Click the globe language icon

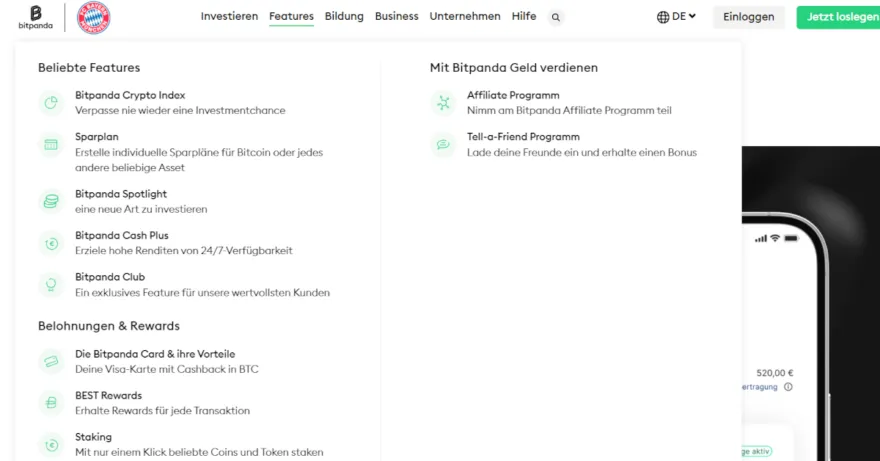tap(663, 17)
